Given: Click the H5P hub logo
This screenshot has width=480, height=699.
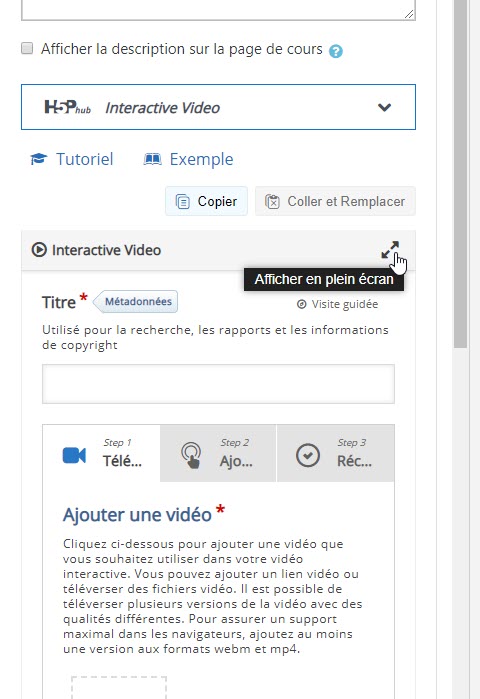Looking at the screenshot, I should pos(67,107).
